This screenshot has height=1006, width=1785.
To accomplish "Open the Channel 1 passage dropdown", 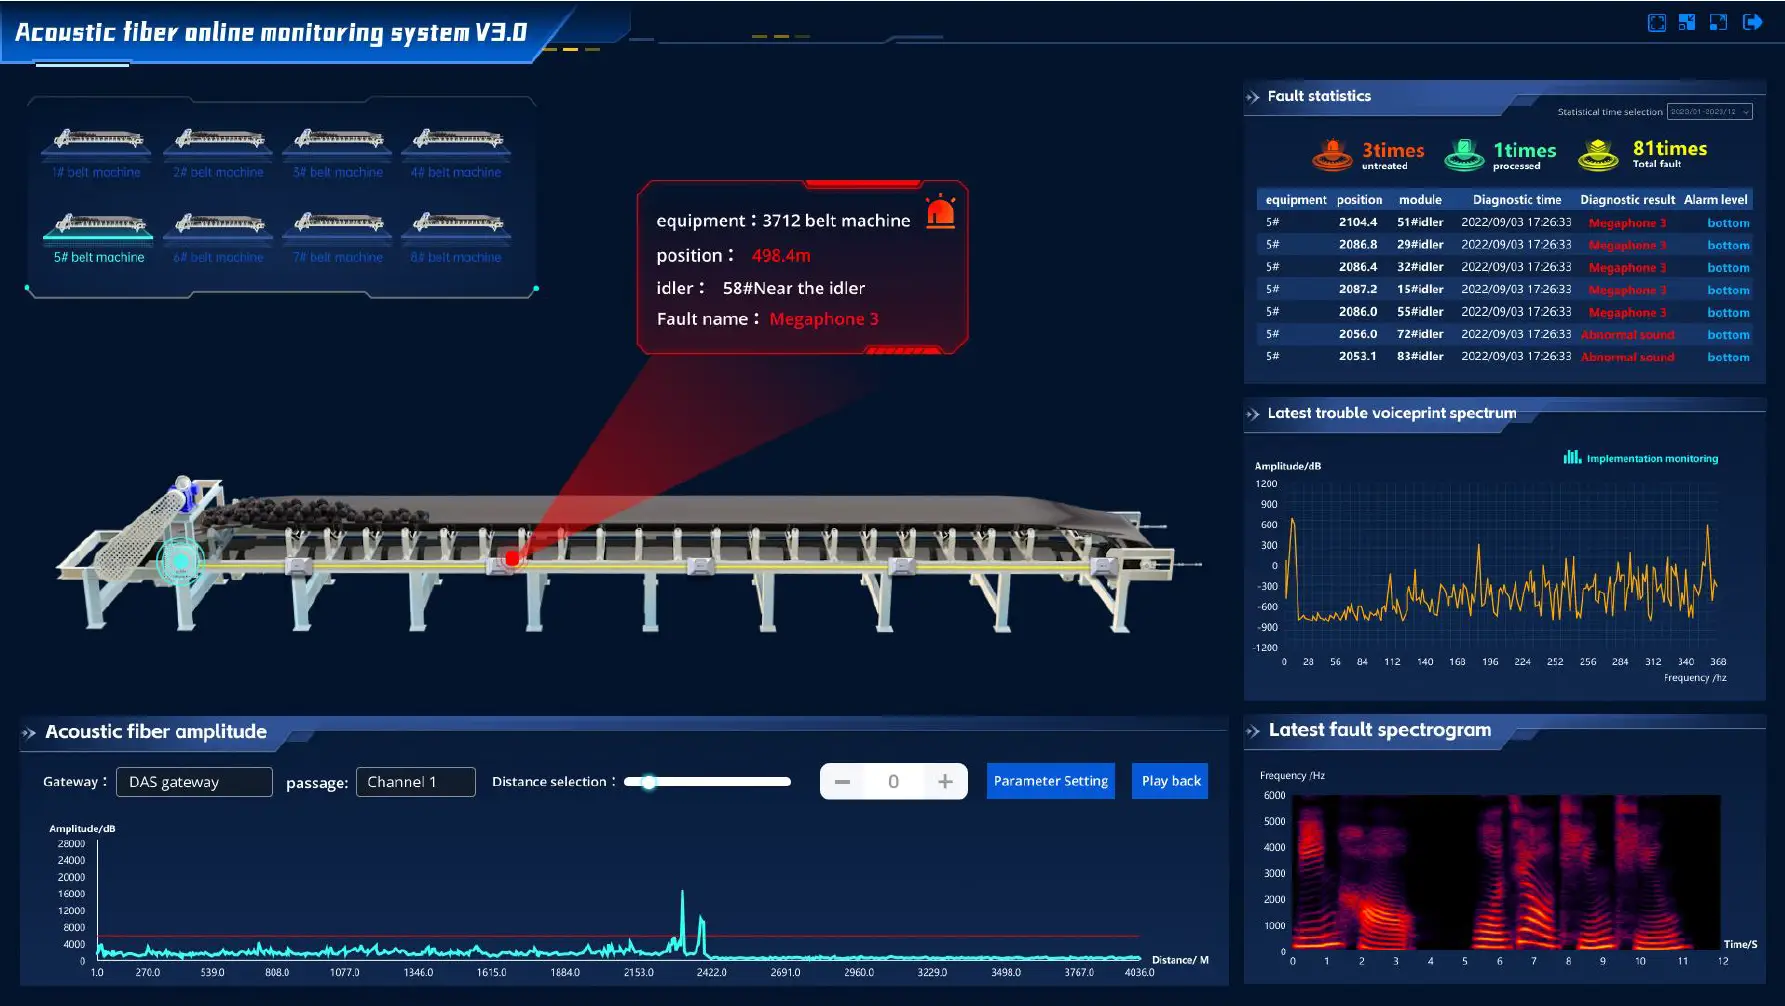I will (415, 782).
